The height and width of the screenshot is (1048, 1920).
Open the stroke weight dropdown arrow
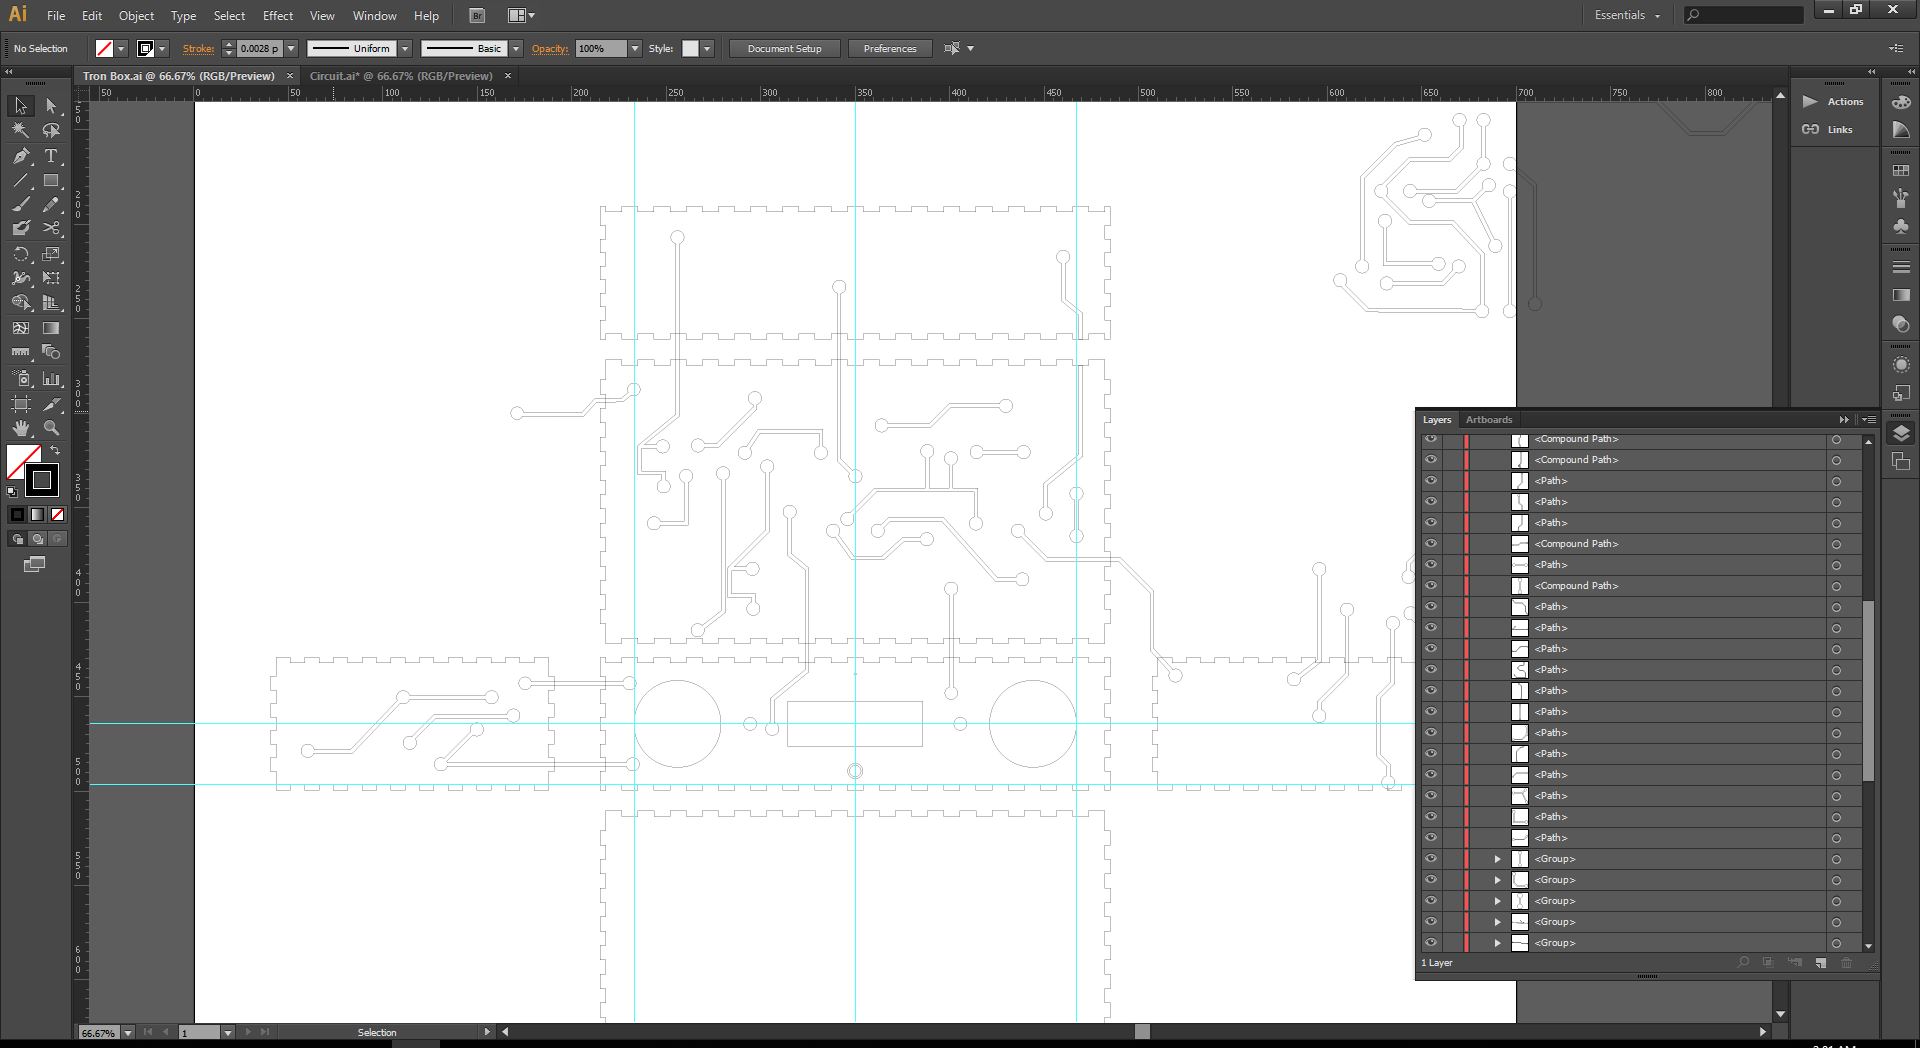[x=291, y=48]
